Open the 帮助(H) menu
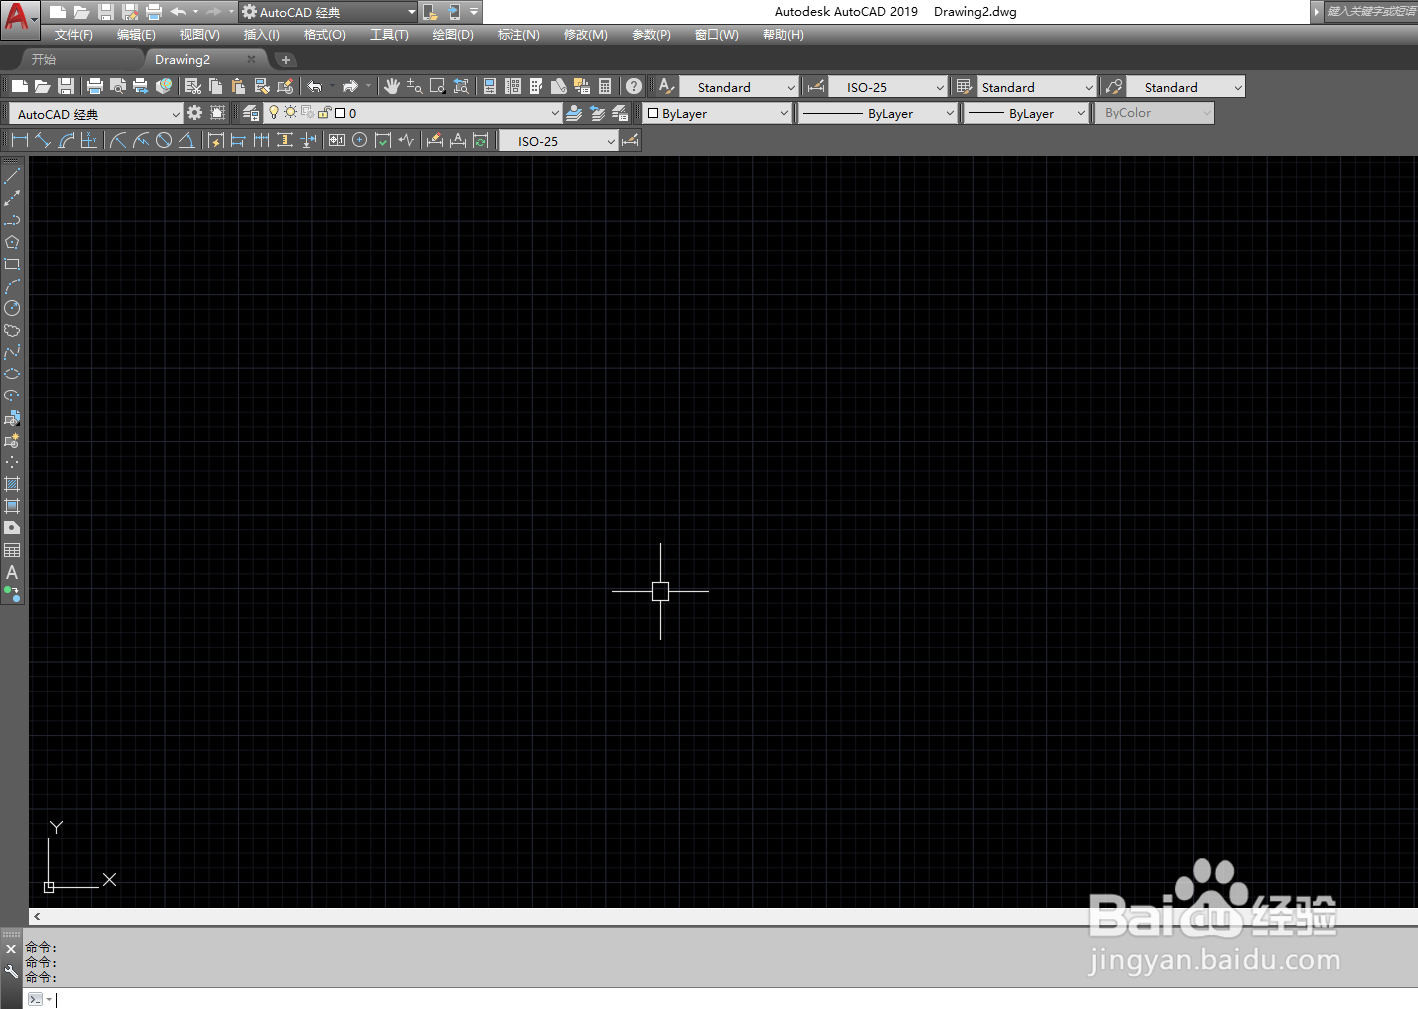This screenshot has height=1009, width=1418. click(783, 35)
